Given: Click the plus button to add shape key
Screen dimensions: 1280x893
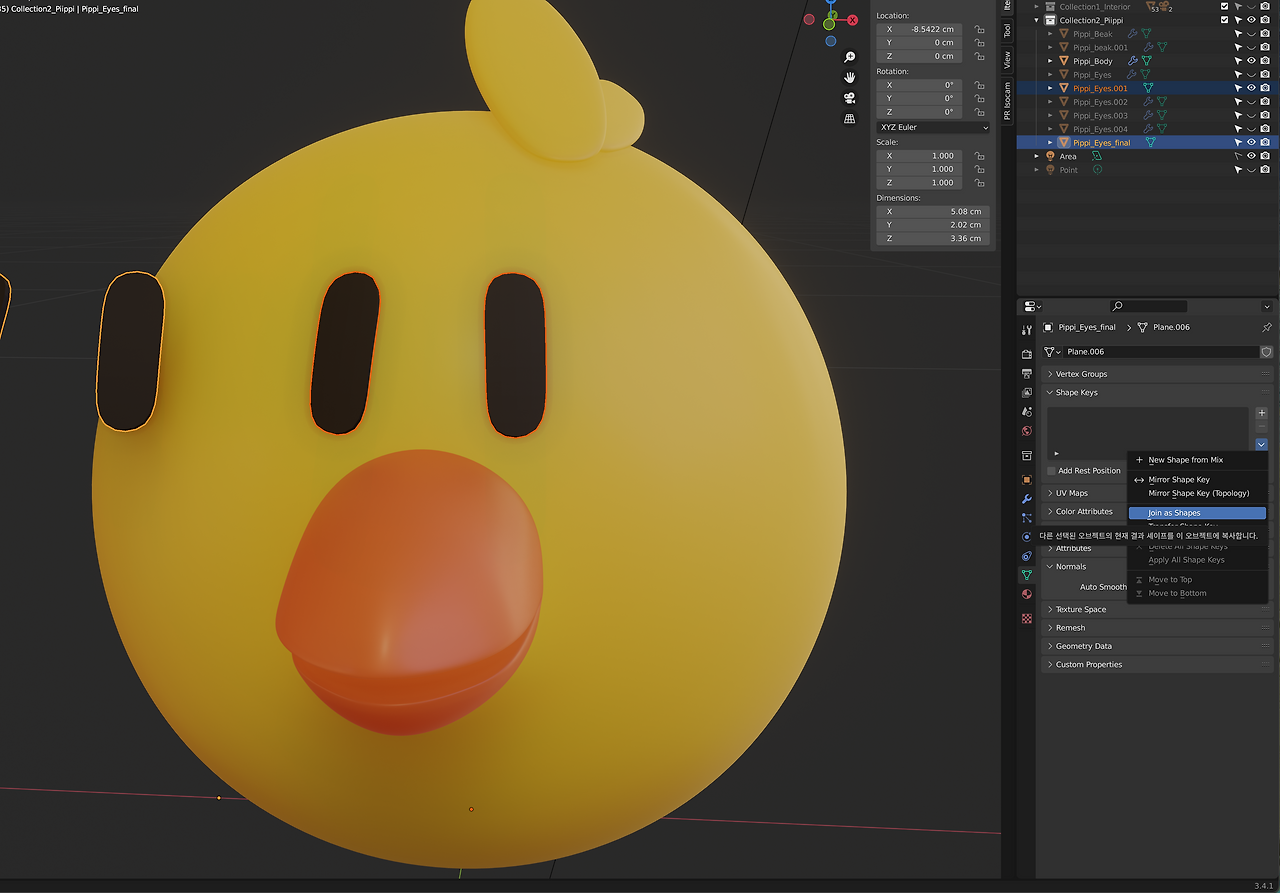Looking at the screenshot, I should 1262,413.
